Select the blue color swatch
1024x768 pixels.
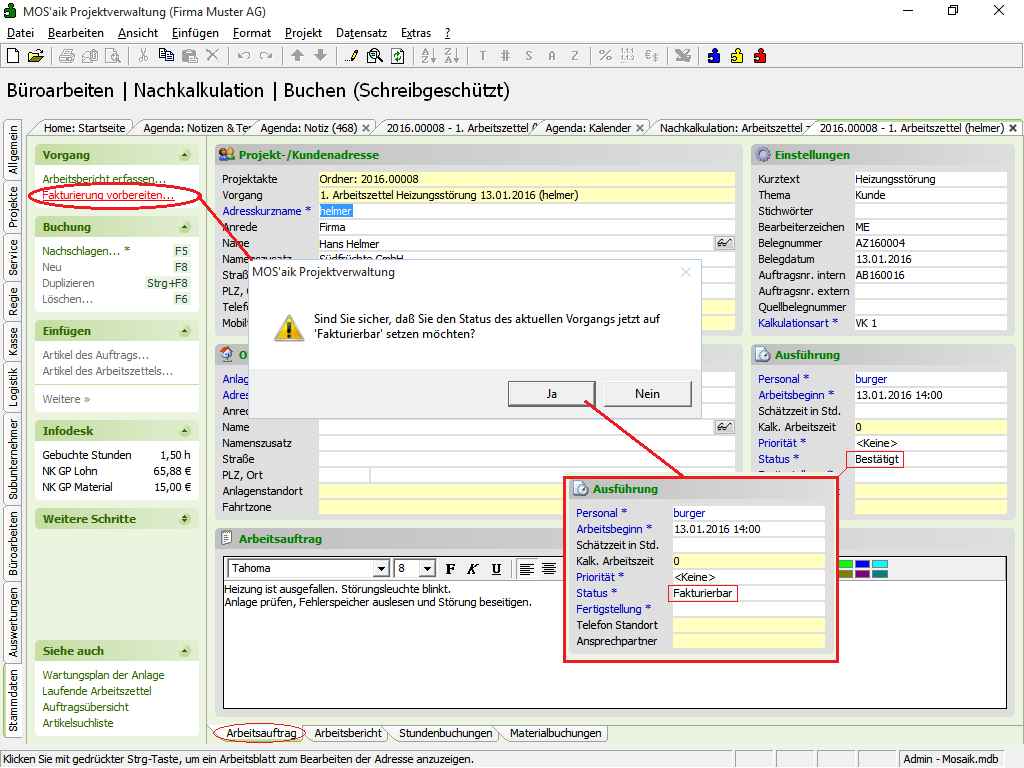tap(862, 564)
